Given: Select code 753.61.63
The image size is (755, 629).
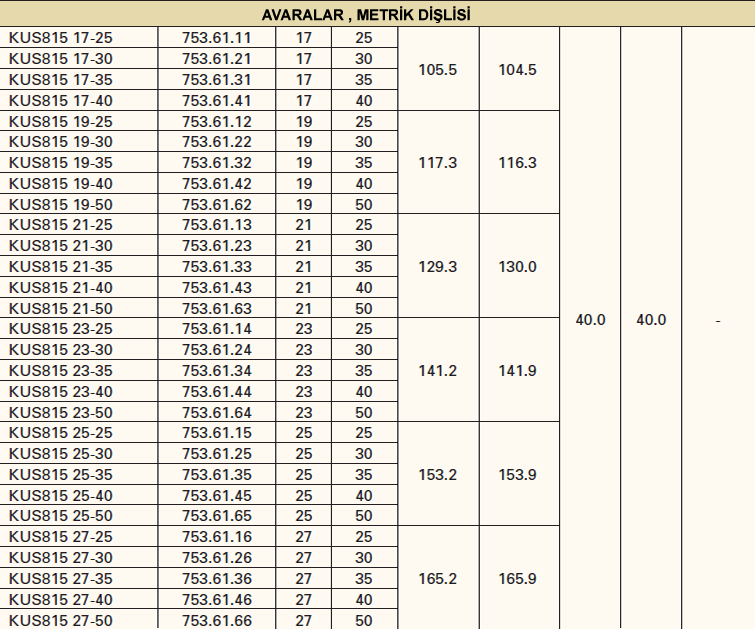Looking at the screenshot, I should [217, 309].
